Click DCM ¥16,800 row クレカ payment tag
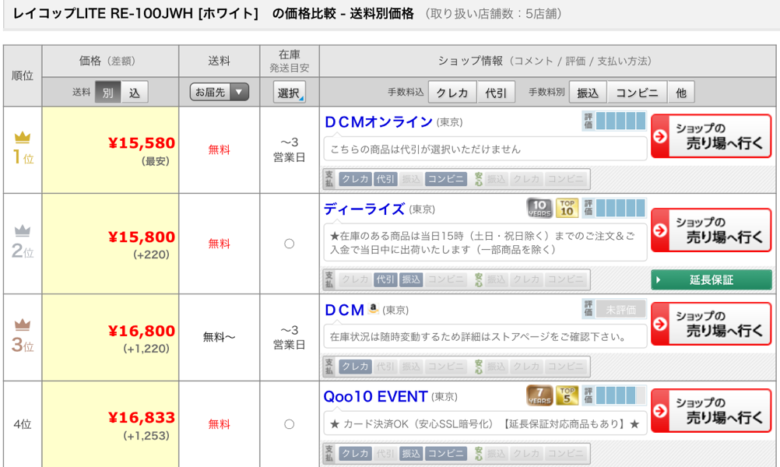 click(355, 367)
